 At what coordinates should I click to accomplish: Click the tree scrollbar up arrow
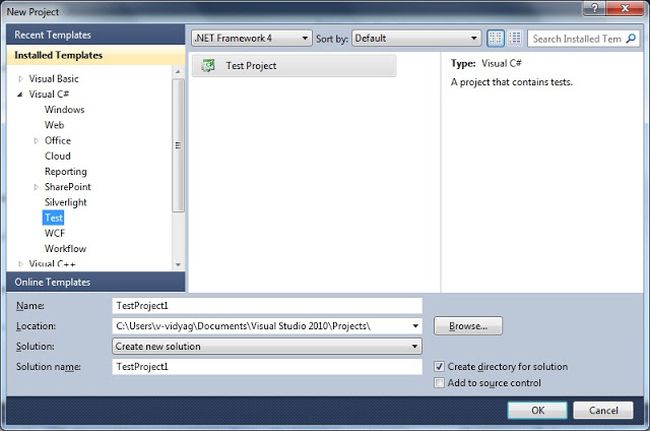(178, 72)
